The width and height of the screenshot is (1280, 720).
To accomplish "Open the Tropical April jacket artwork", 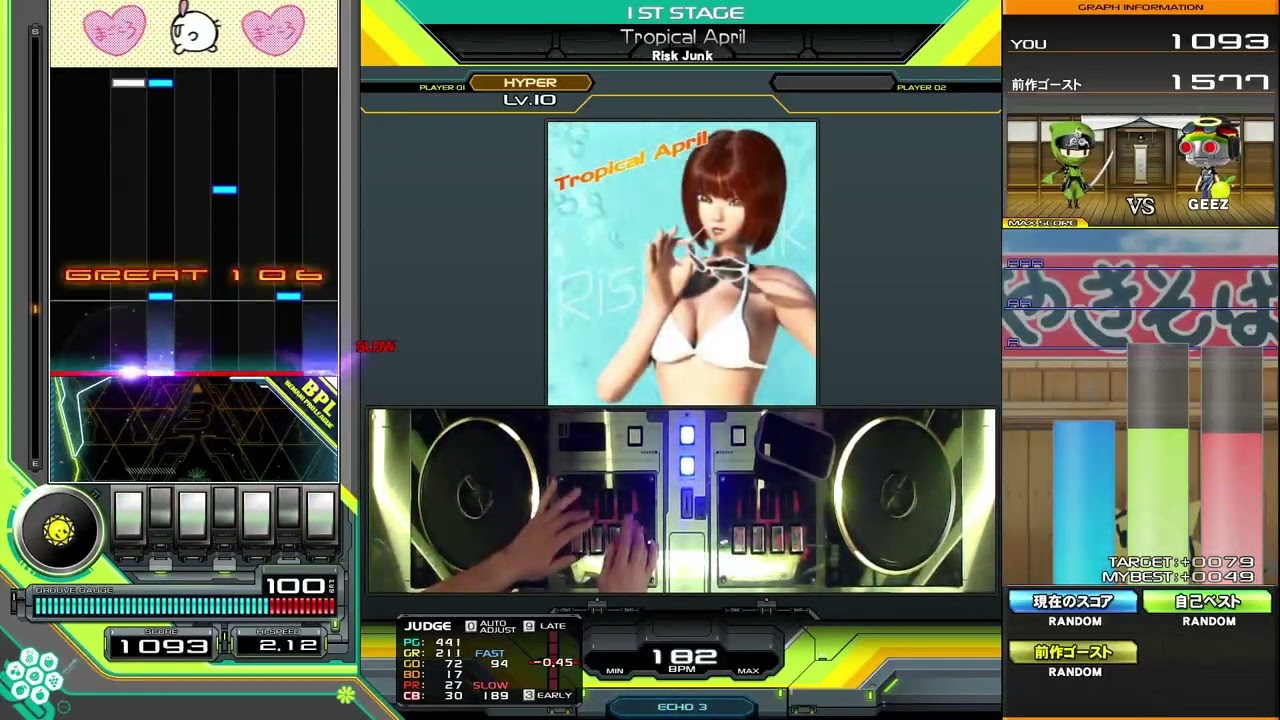I will [682, 263].
